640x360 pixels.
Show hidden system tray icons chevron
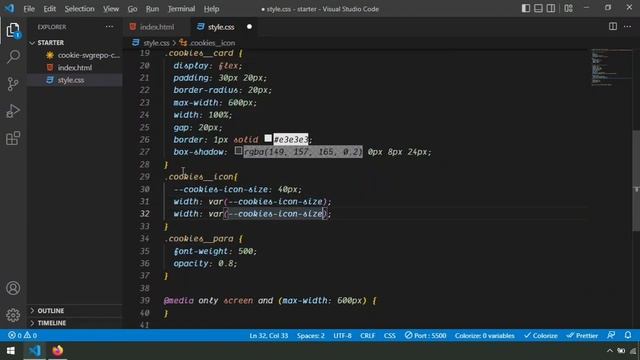(x=609, y=351)
